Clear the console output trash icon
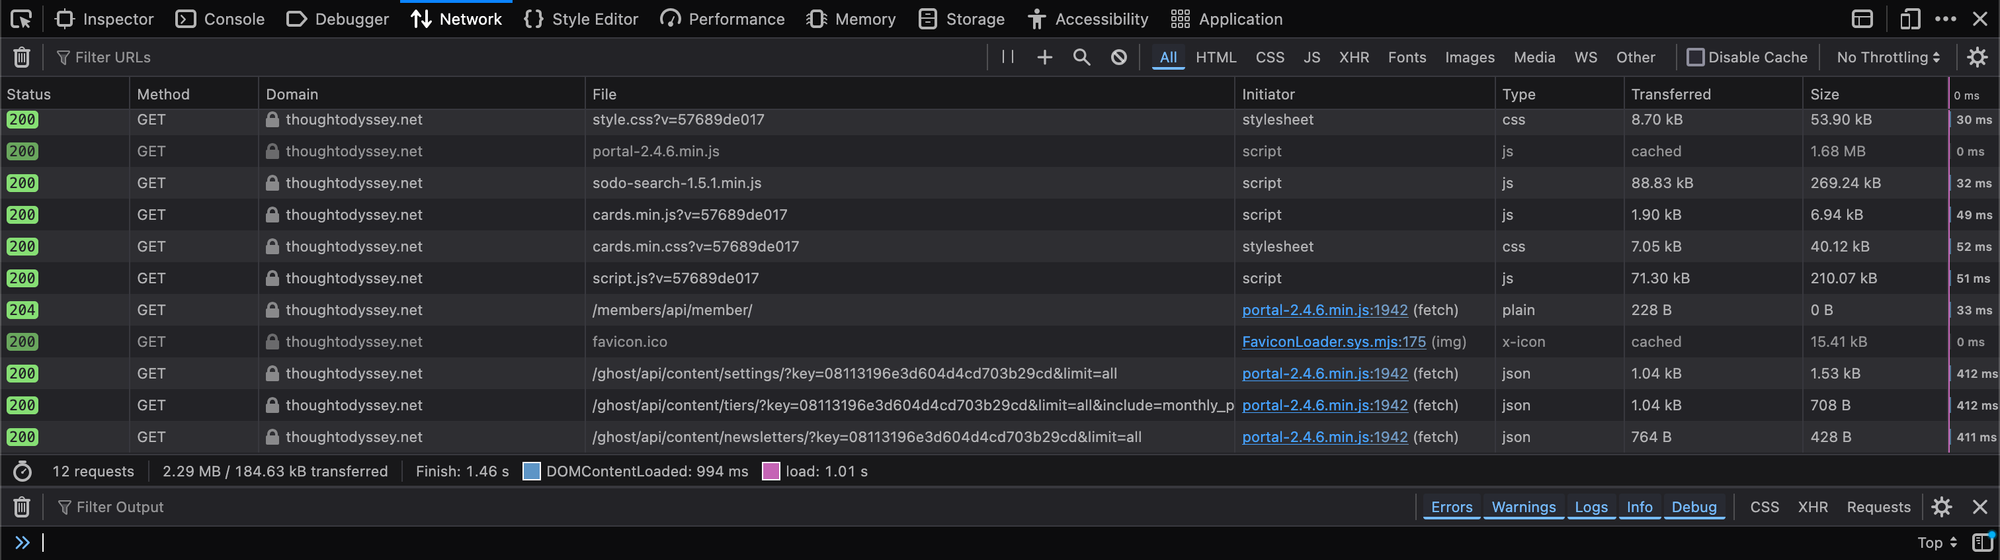This screenshot has width=2000, height=560. [x=22, y=507]
